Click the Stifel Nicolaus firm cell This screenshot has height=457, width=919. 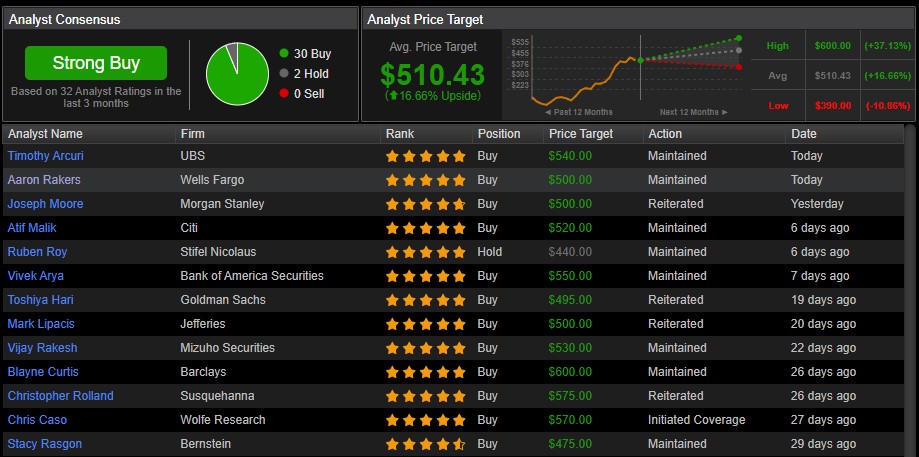(218, 252)
